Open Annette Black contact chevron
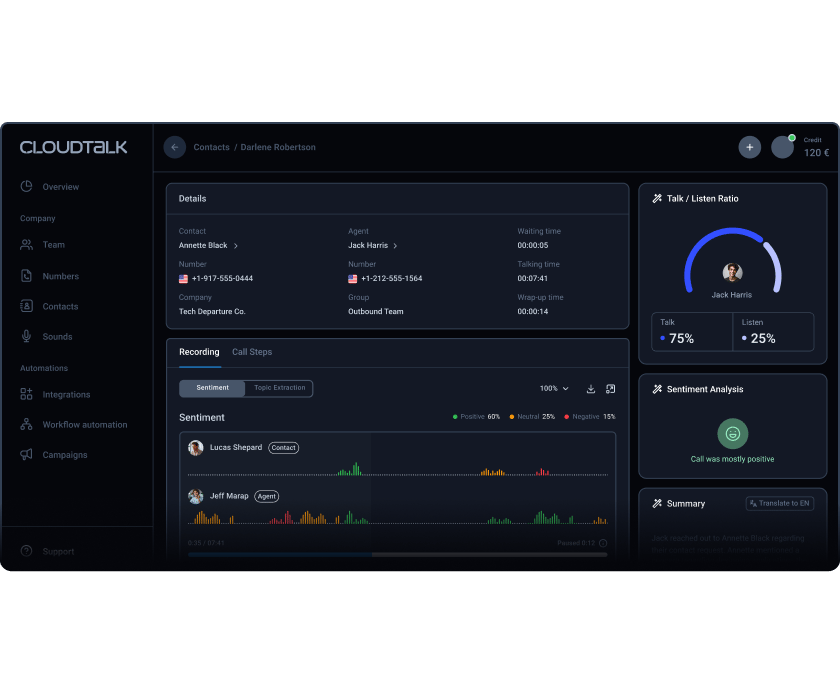This screenshot has height=690, width=840. coord(236,246)
